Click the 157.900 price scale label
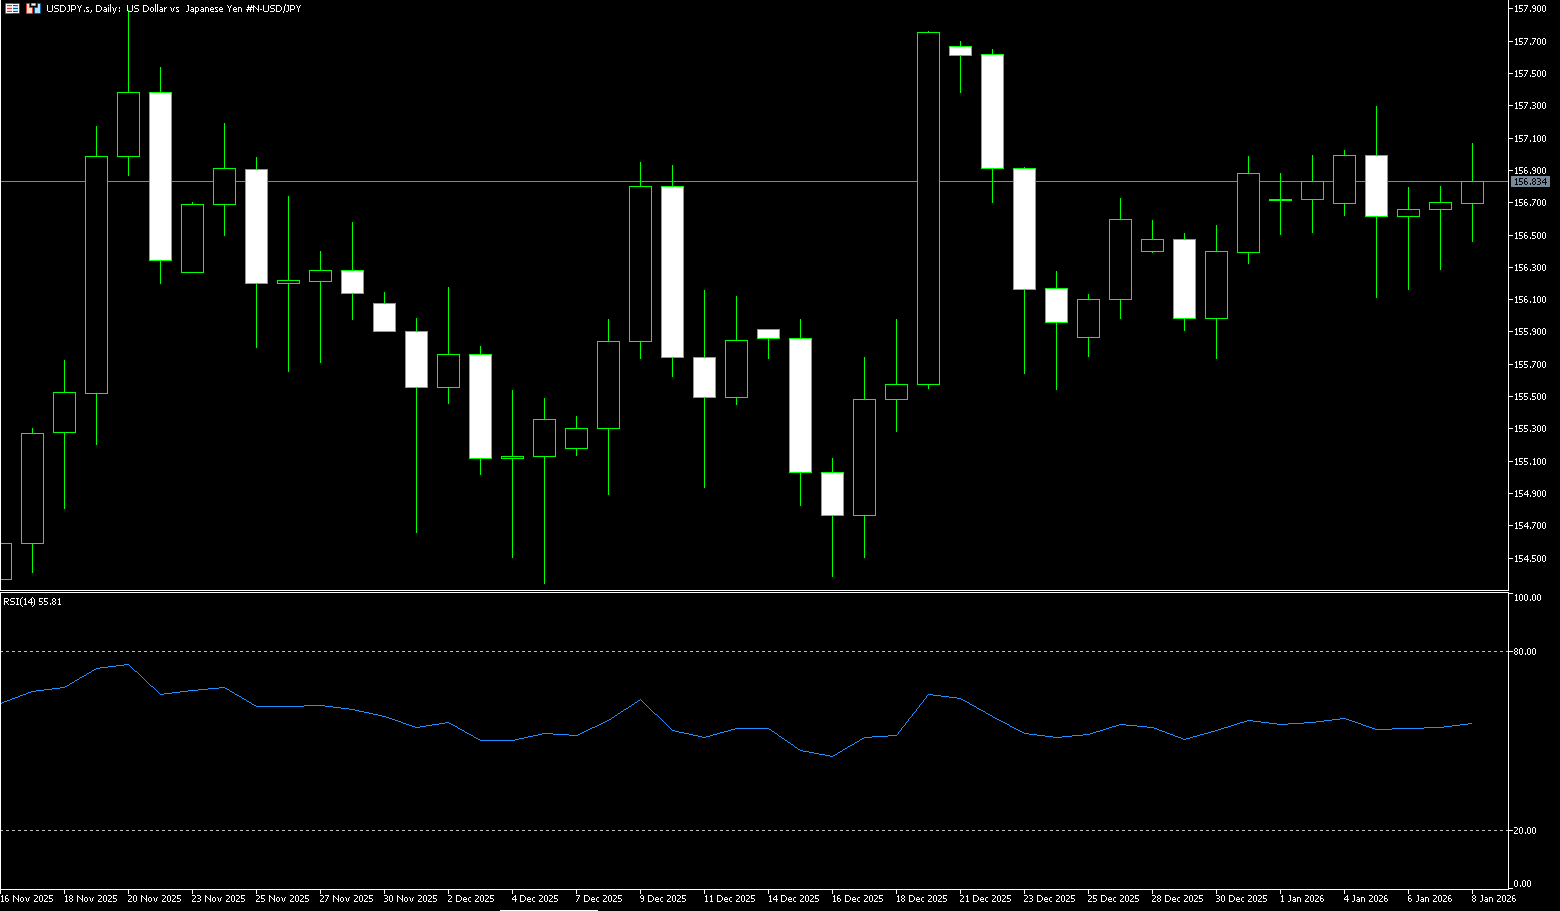The image size is (1560, 911). (x=1530, y=9)
